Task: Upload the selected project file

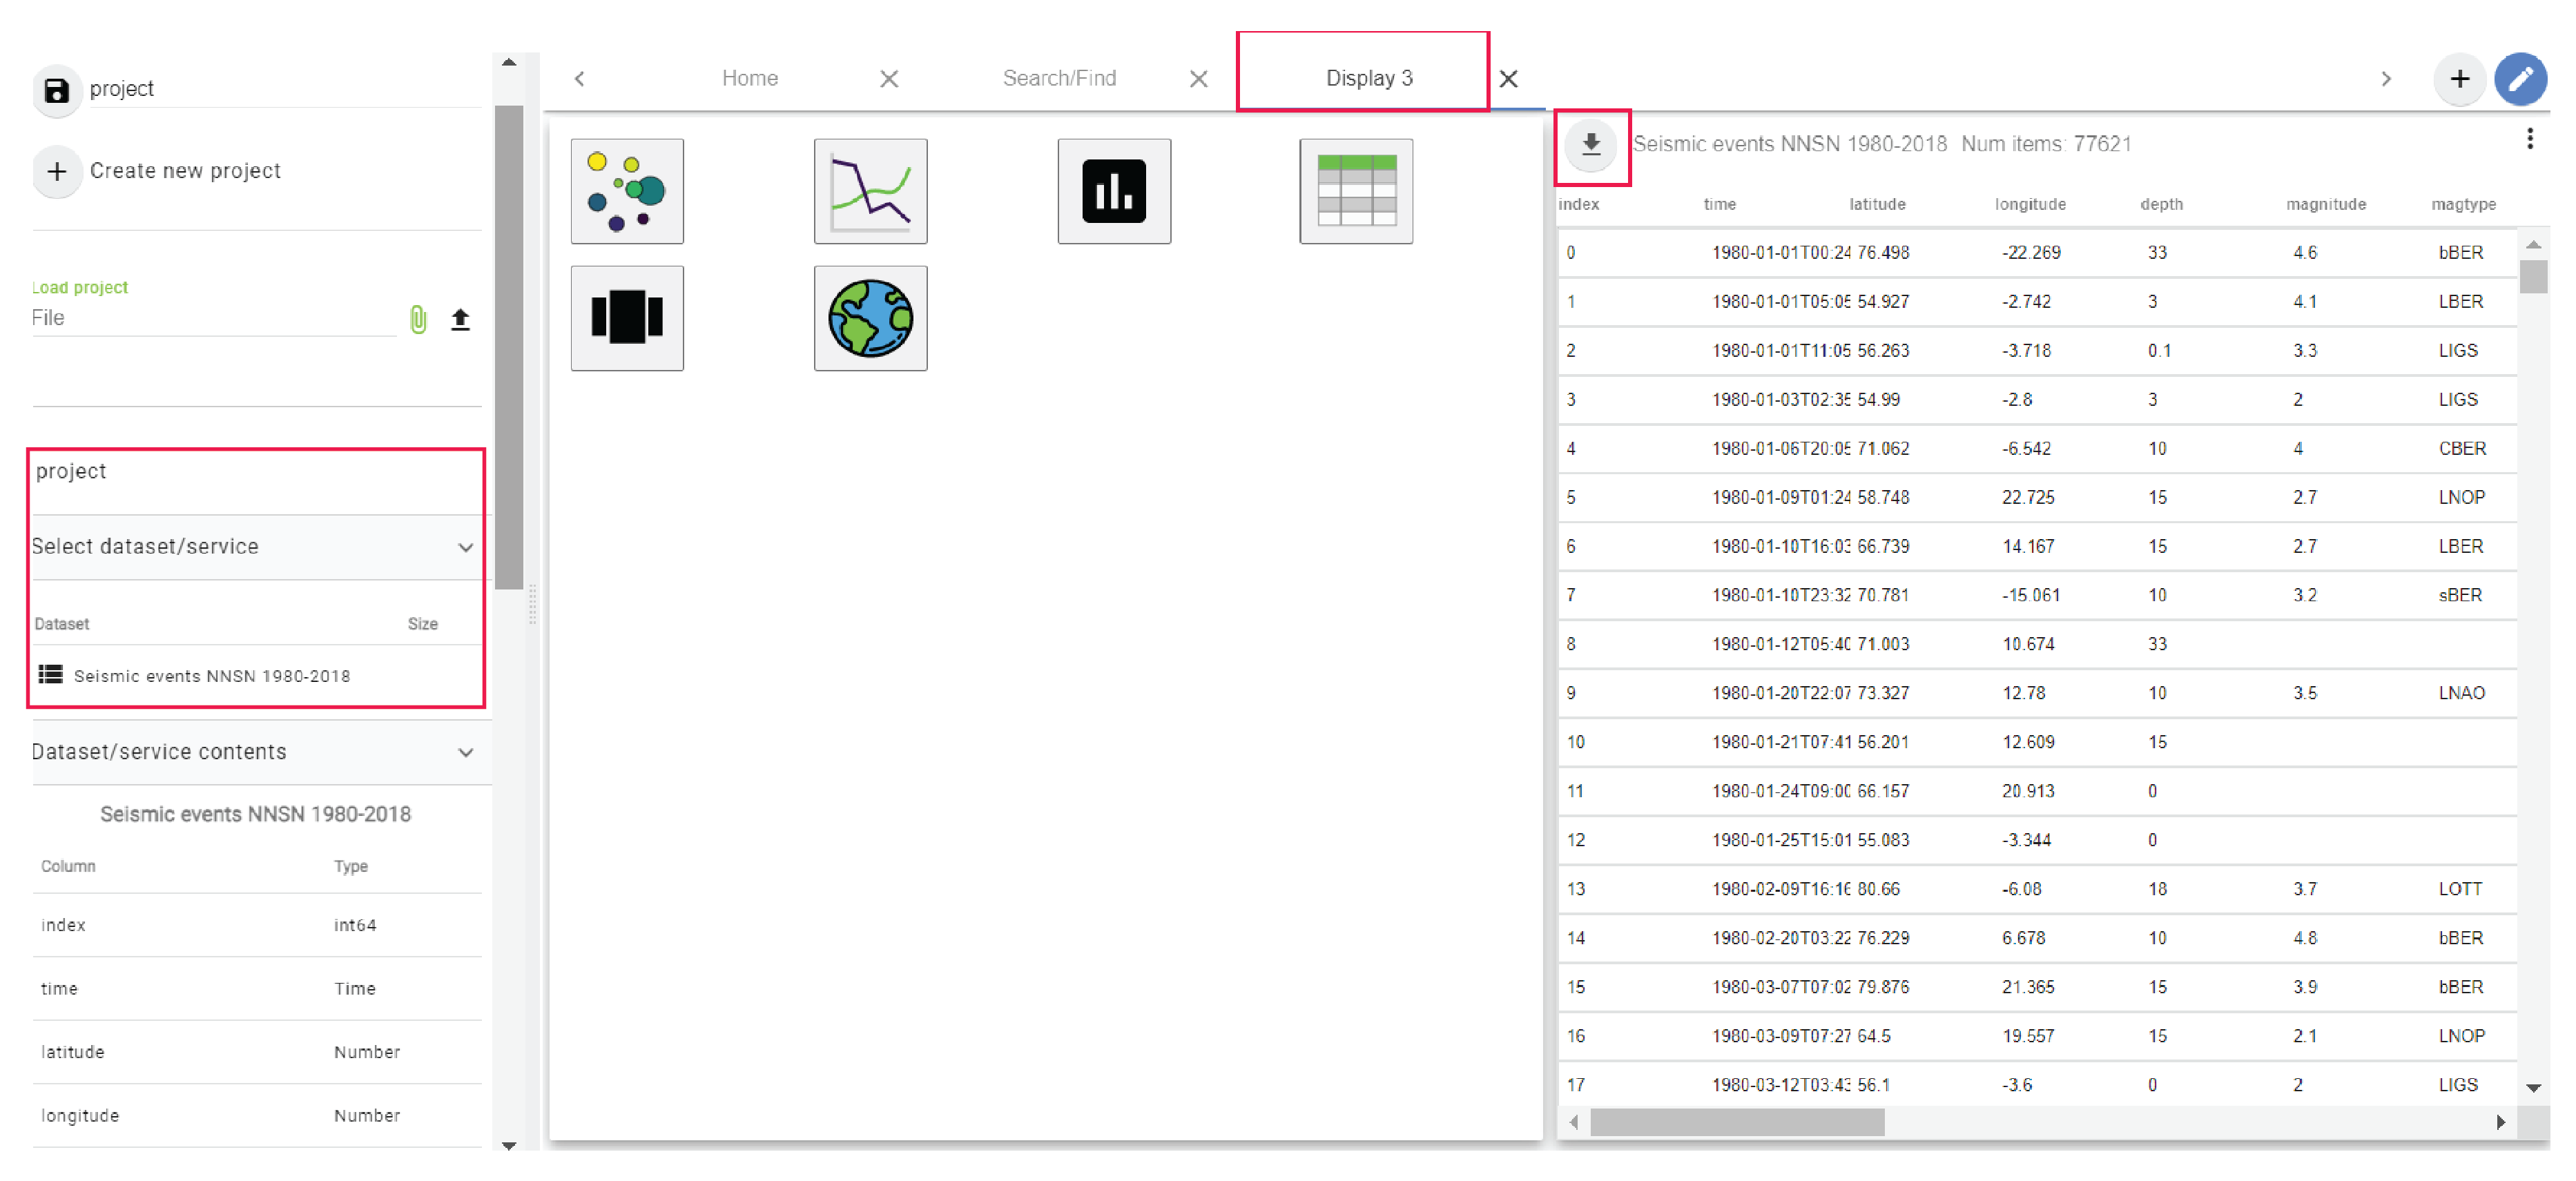Action: pos(460,319)
